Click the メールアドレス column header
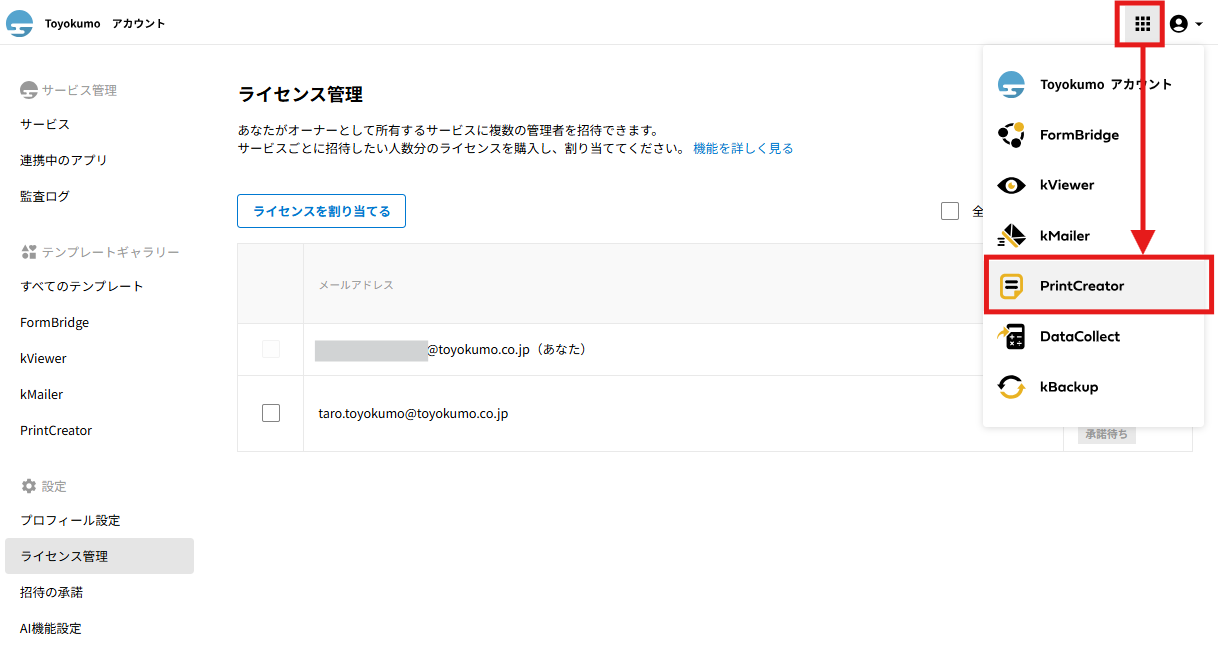This screenshot has height=652, width=1218. pyautogui.click(x=356, y=285)
